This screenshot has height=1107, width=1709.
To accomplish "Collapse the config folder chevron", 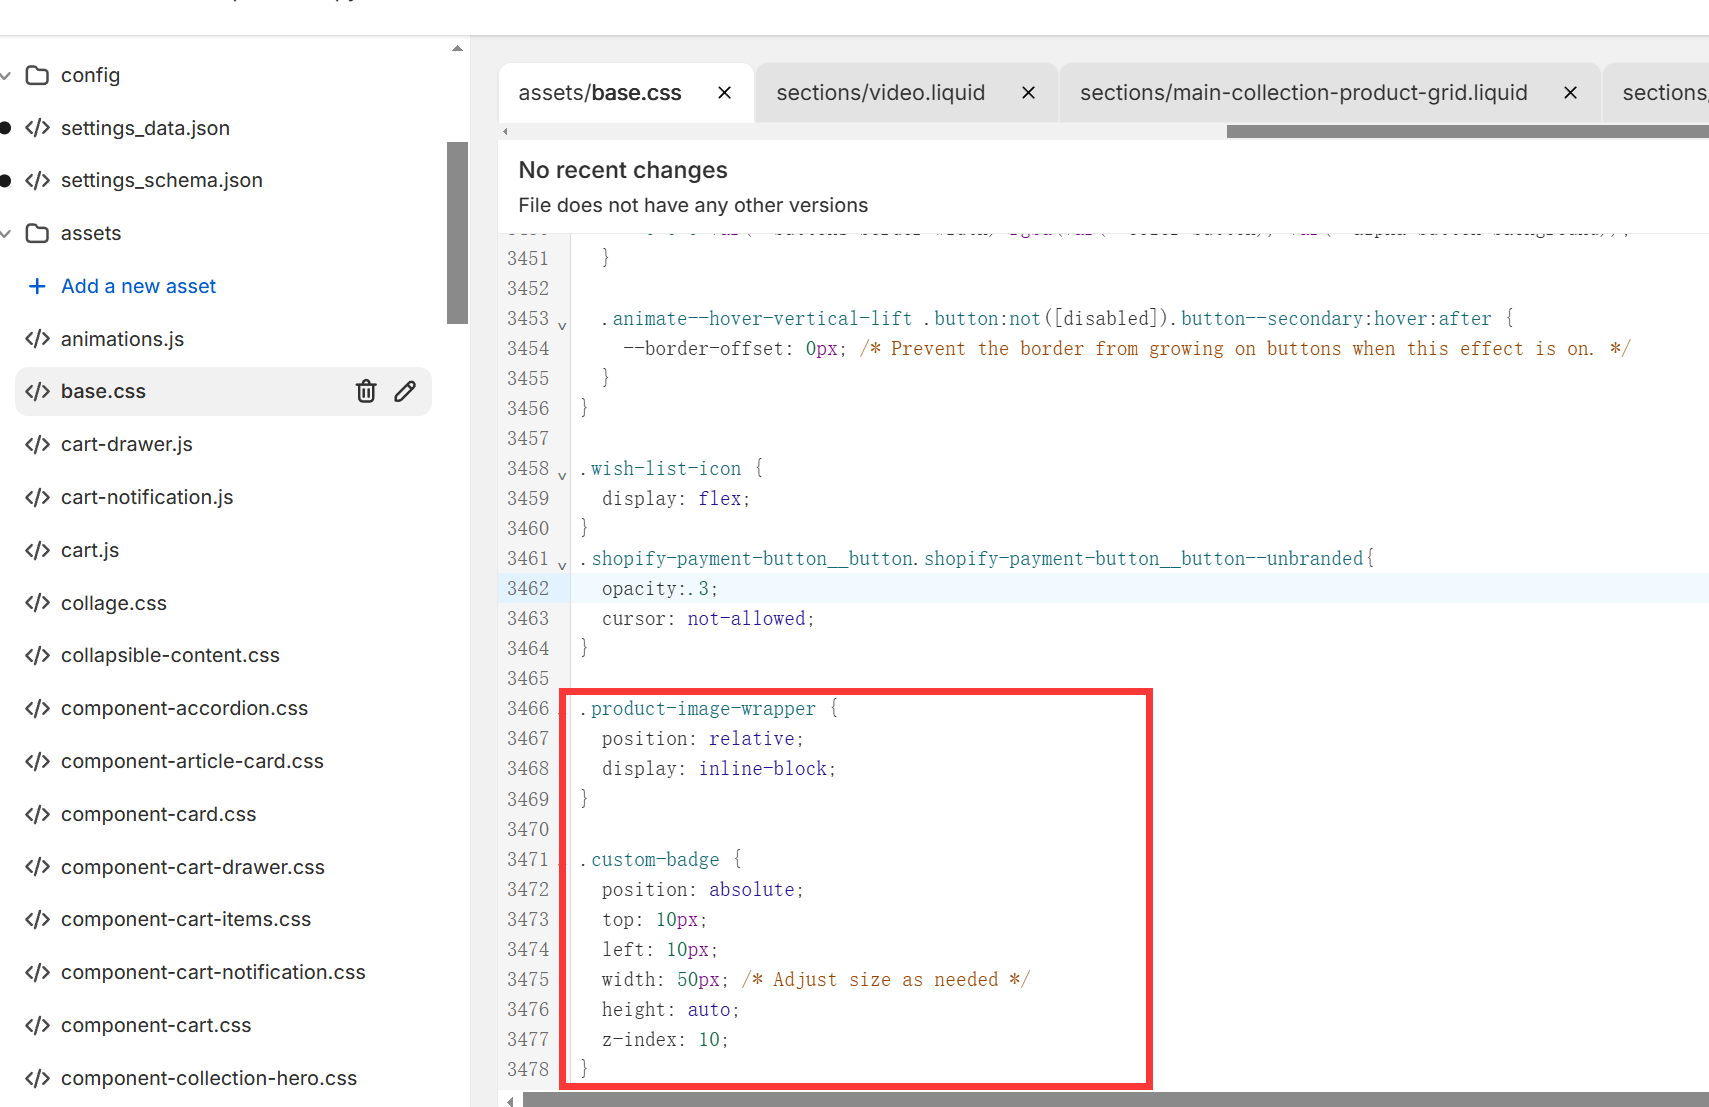I will click(6, 76).
